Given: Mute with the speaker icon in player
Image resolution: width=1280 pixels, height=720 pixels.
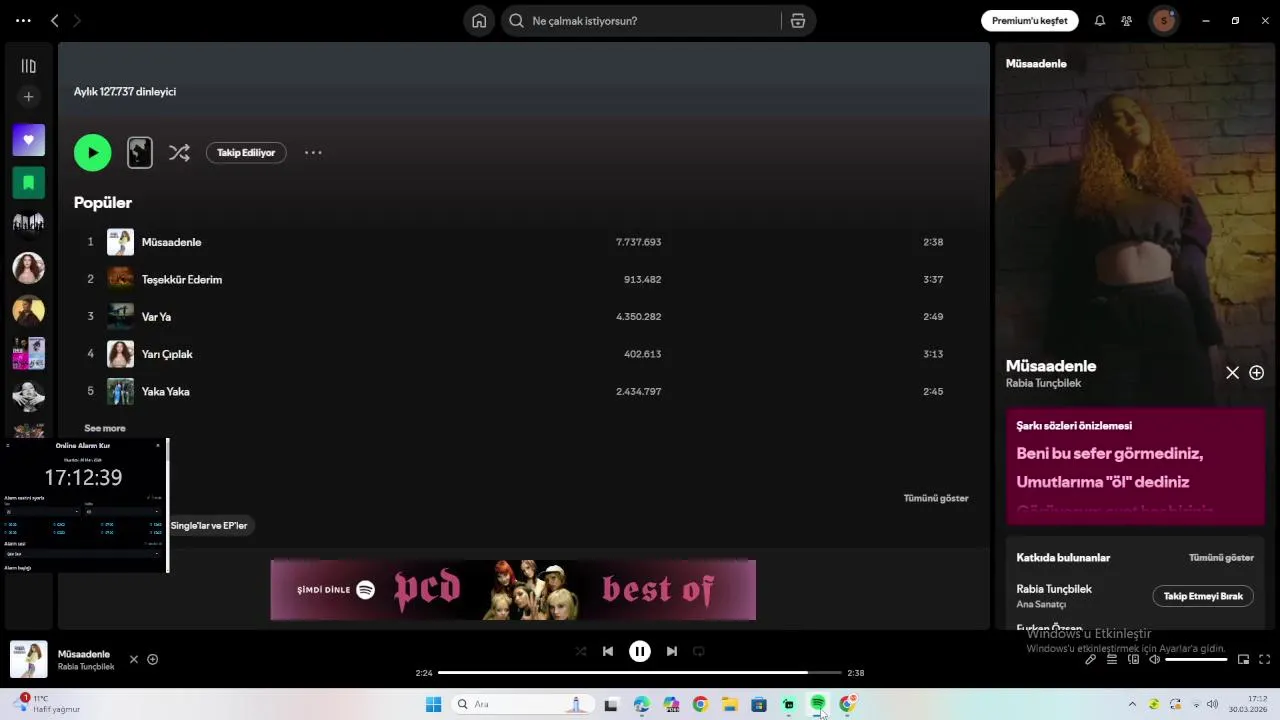Looking at the screenshot, I should pos(1155,660).
